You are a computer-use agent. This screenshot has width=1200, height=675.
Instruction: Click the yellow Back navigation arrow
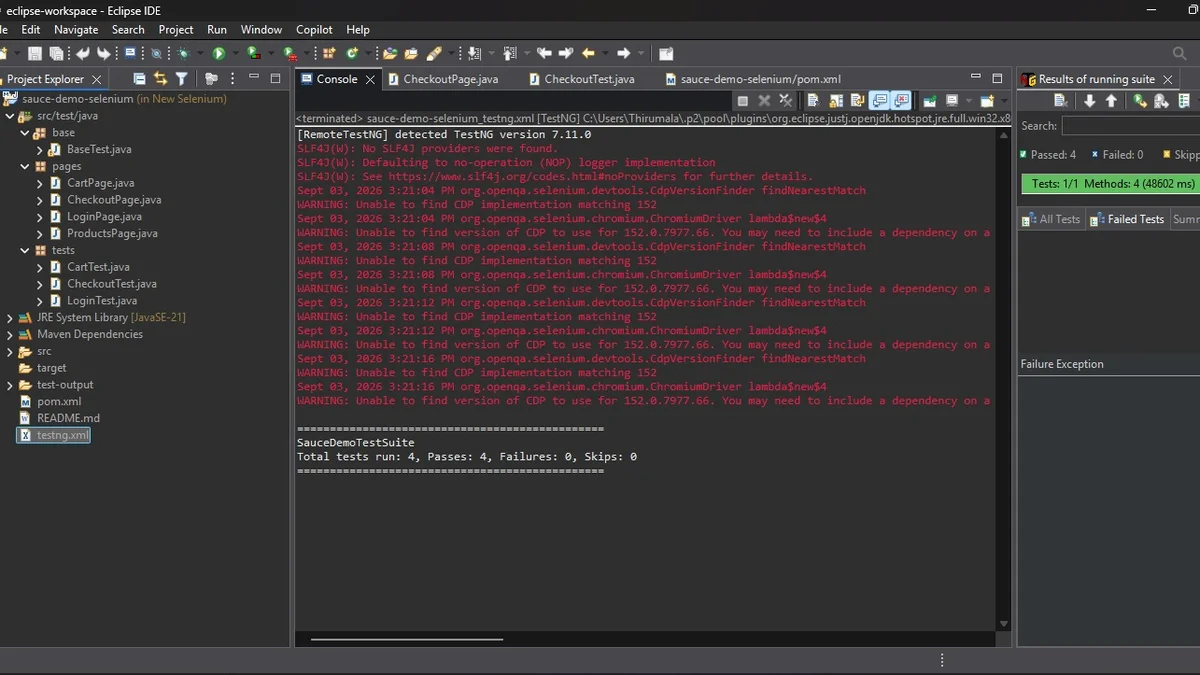point(588,53)
